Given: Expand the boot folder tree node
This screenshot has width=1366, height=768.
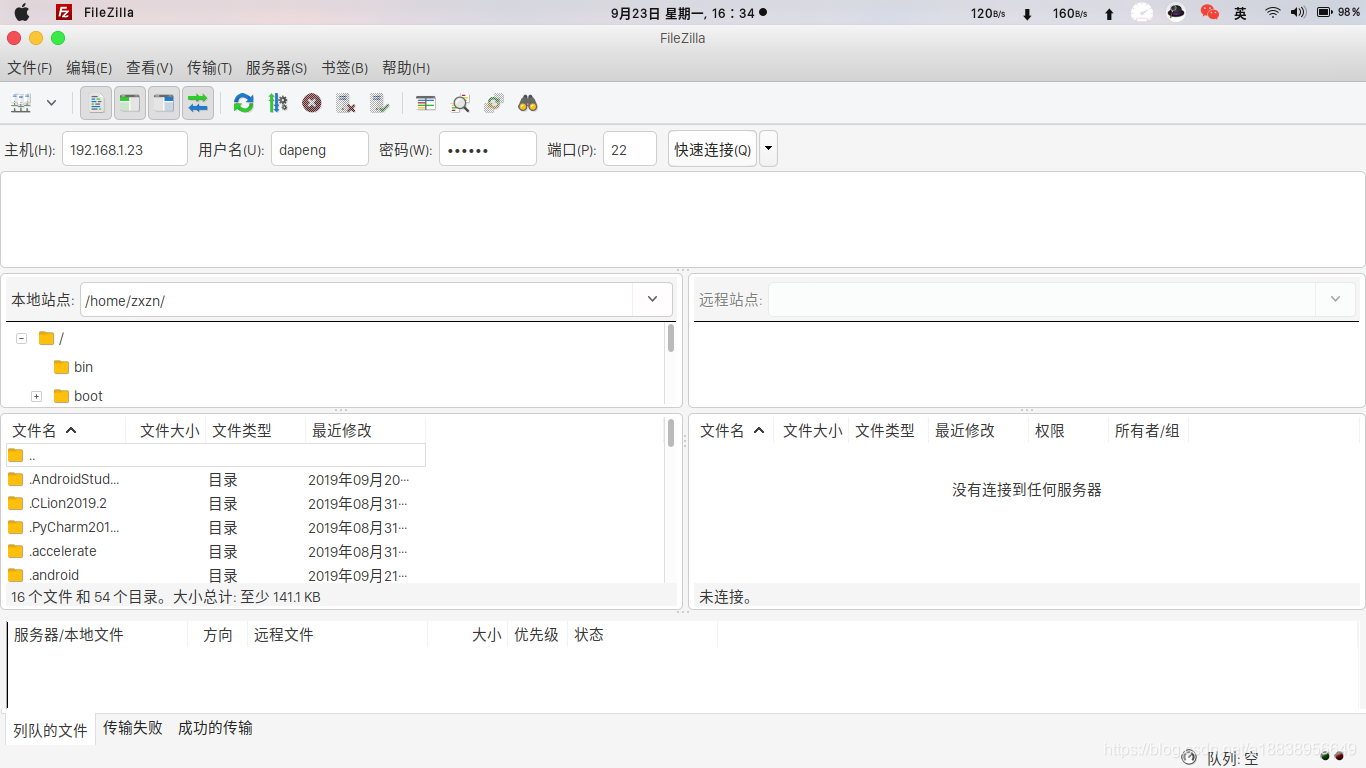Looking at the screenshot, I should click(x=36, y=396).
